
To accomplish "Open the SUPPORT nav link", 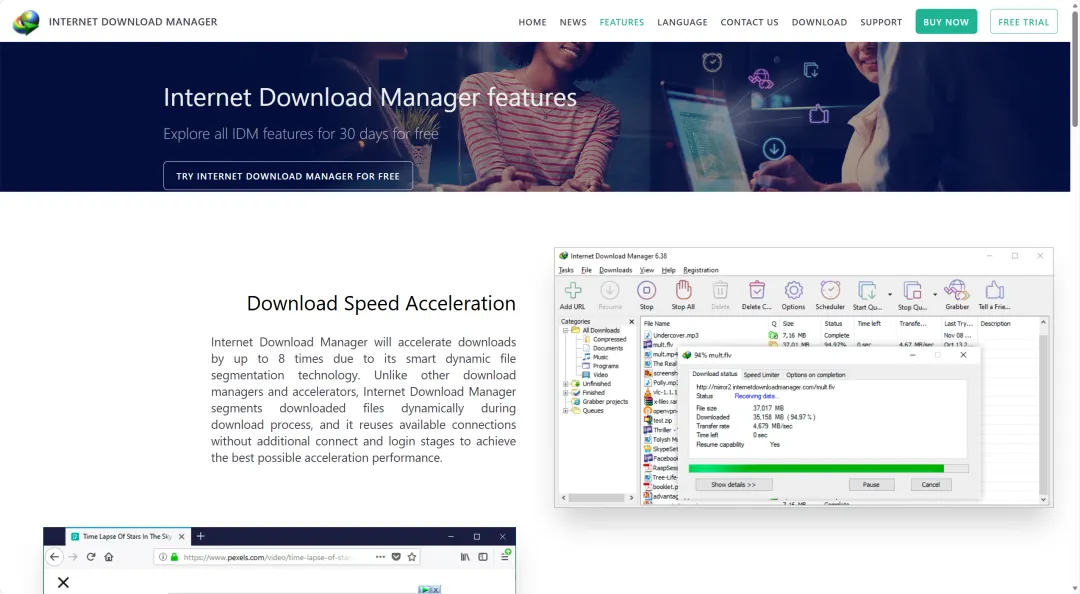I will point(880,22).
